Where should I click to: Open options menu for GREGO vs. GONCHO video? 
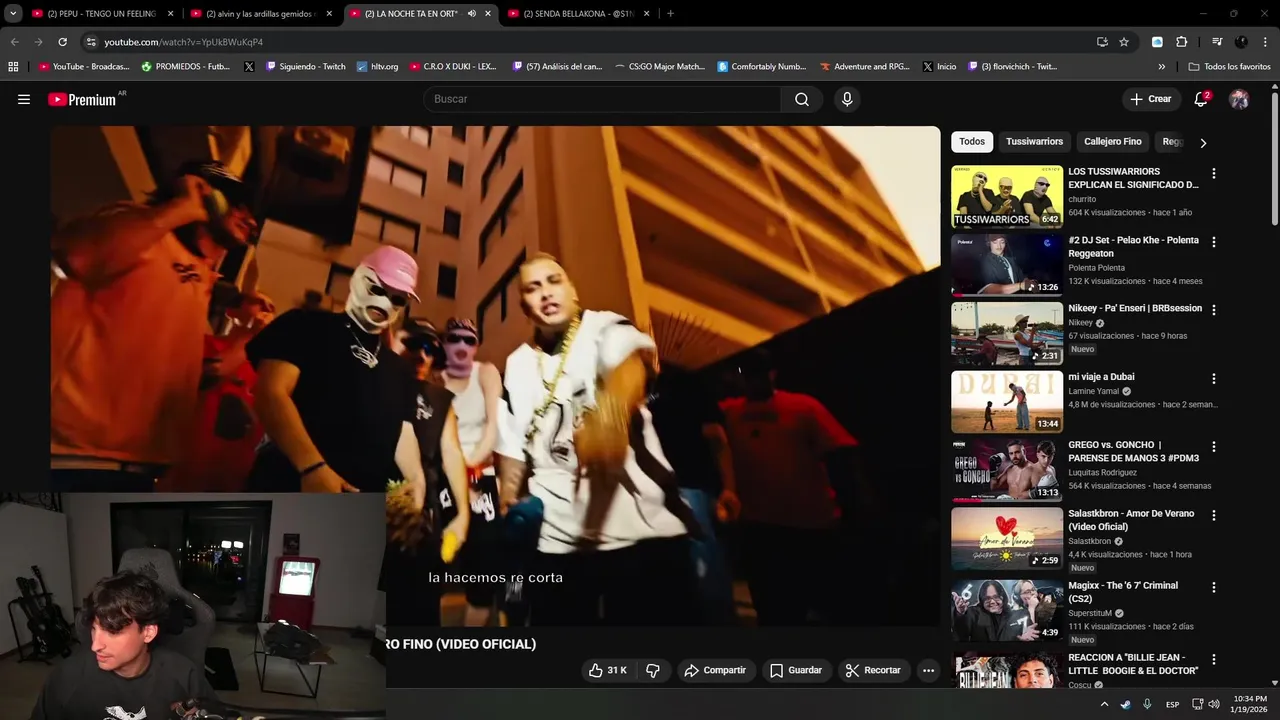(1214, 447)
